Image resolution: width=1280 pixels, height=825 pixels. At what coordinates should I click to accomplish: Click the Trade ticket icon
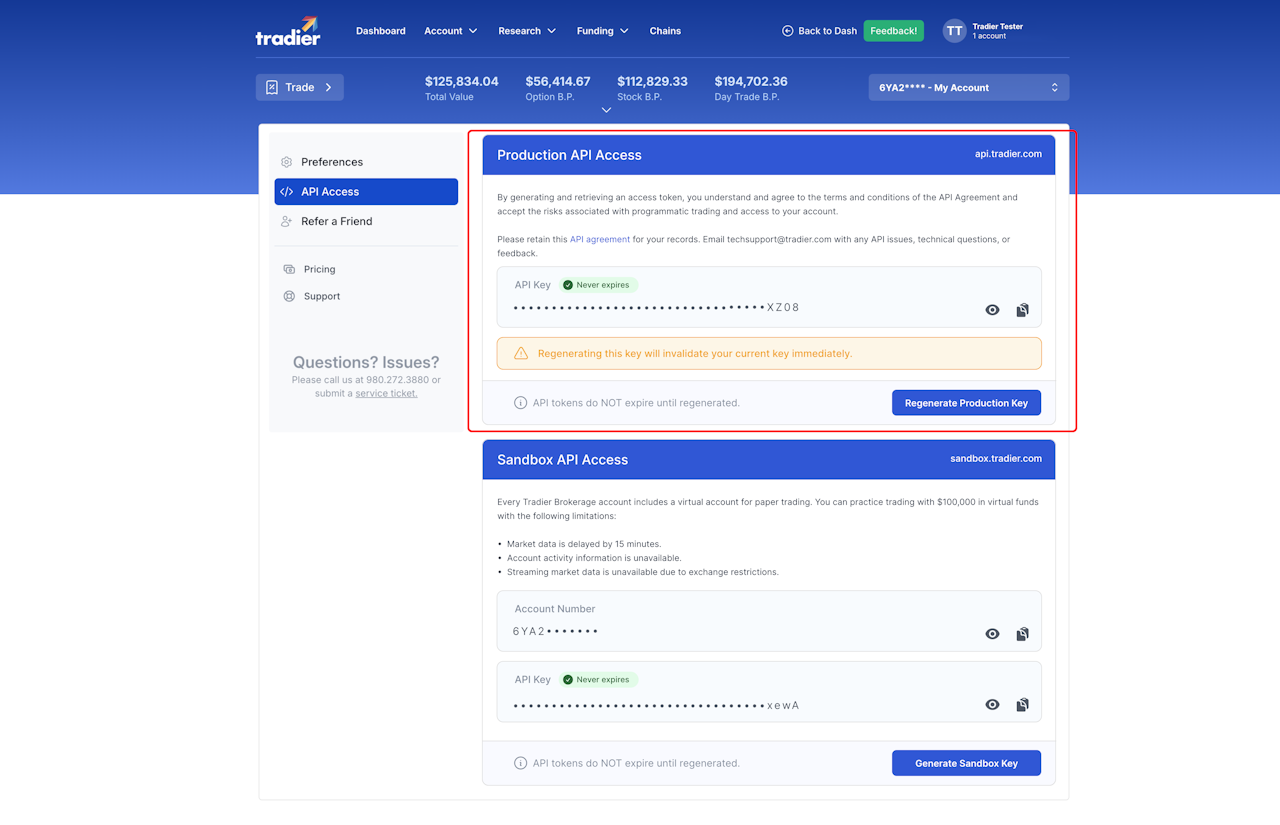coord(272,87)
